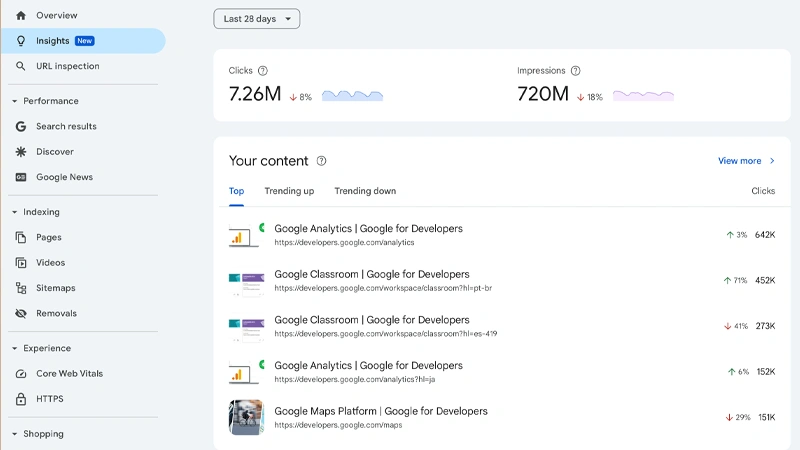Open the Core Web Vitals report
Viewport: 800px width, 450px height.
[69, 373]
